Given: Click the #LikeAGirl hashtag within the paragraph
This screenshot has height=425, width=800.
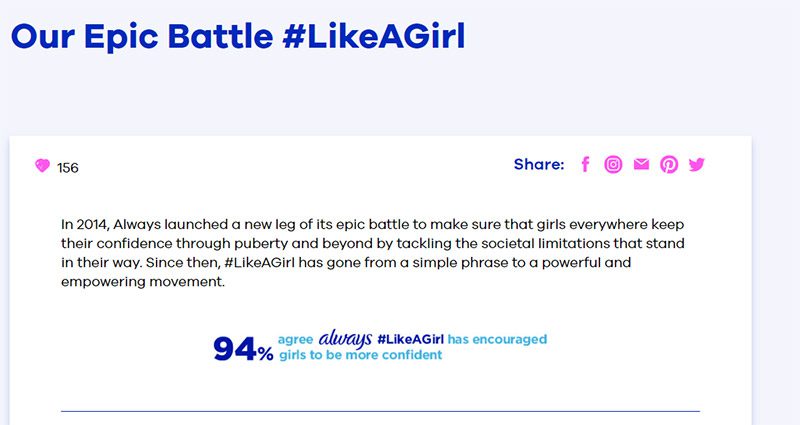Looking at the screenshot, I should click(x=260, y=263).
